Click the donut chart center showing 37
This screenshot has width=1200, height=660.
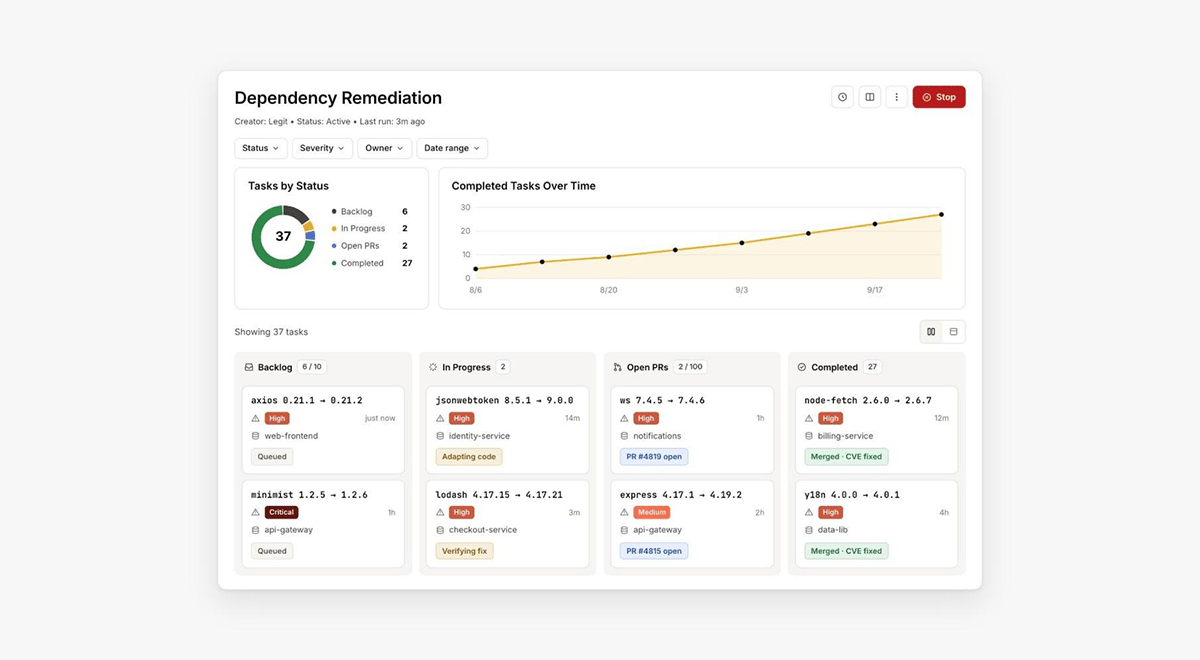283,237
